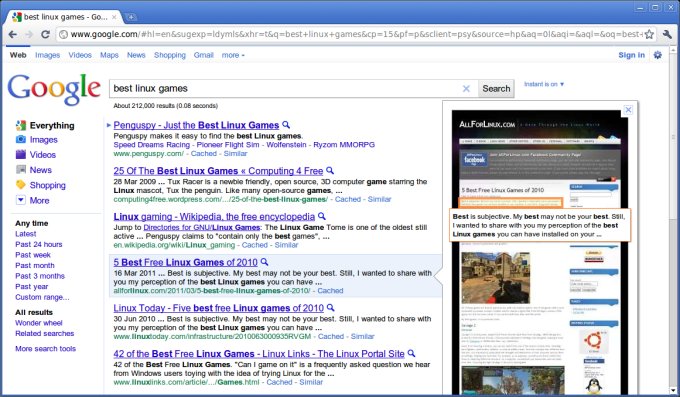The image size is (680, 397).
Task: Click the Sign in link
Action: pos(631,55)
